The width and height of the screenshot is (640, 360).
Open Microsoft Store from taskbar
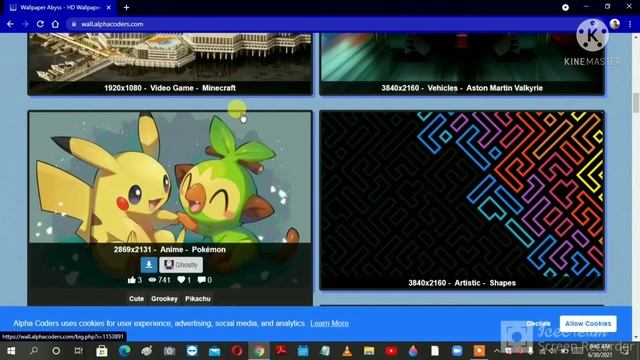click(x=102, y=351)
